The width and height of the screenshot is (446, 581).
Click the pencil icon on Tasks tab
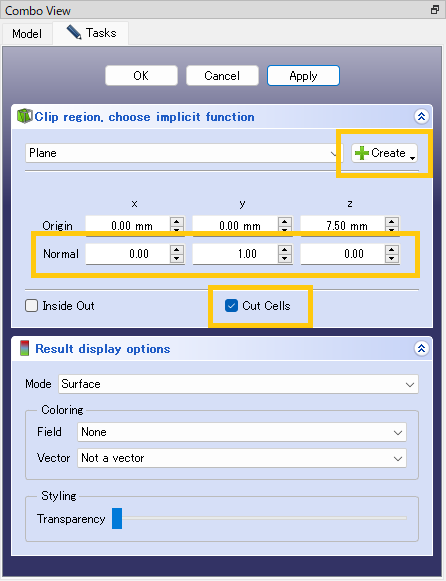(x=74, y=33)
